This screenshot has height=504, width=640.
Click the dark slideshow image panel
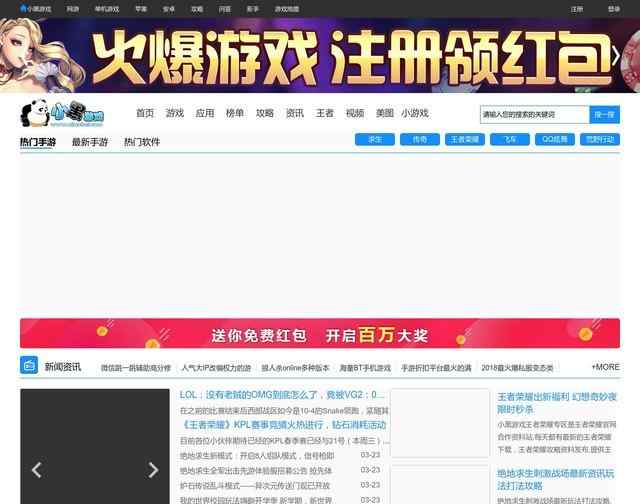point(95,446)
